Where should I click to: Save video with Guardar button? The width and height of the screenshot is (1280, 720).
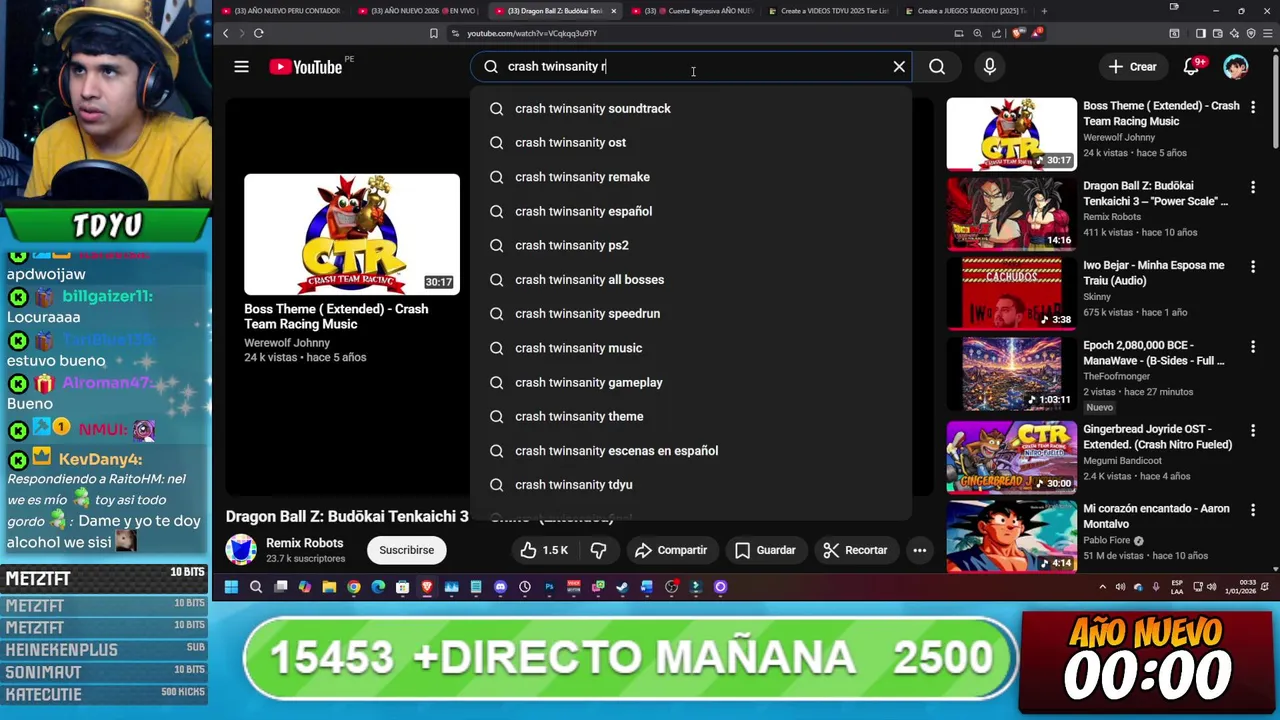point(765,550)
